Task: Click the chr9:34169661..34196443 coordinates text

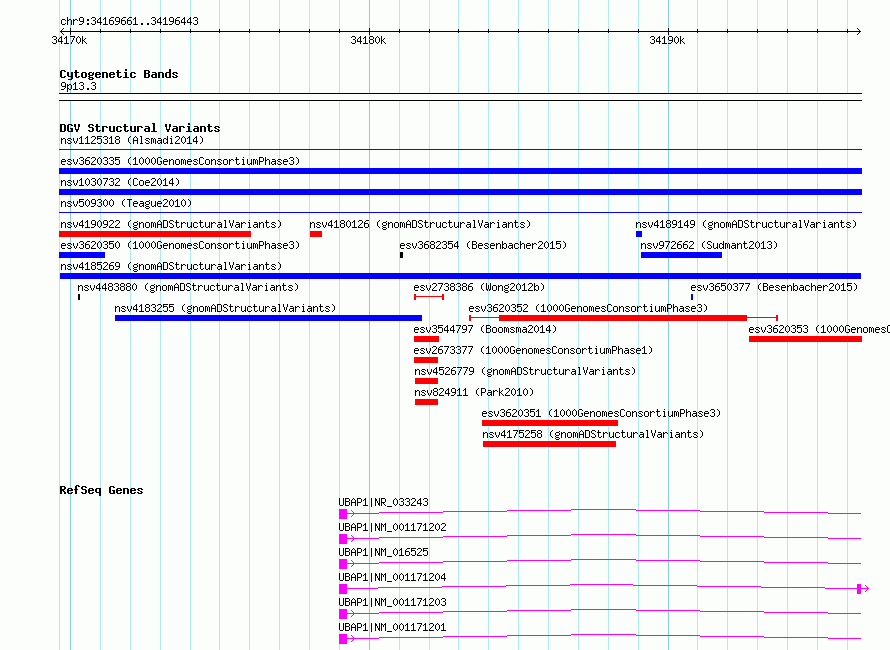Action: (129, 22)
